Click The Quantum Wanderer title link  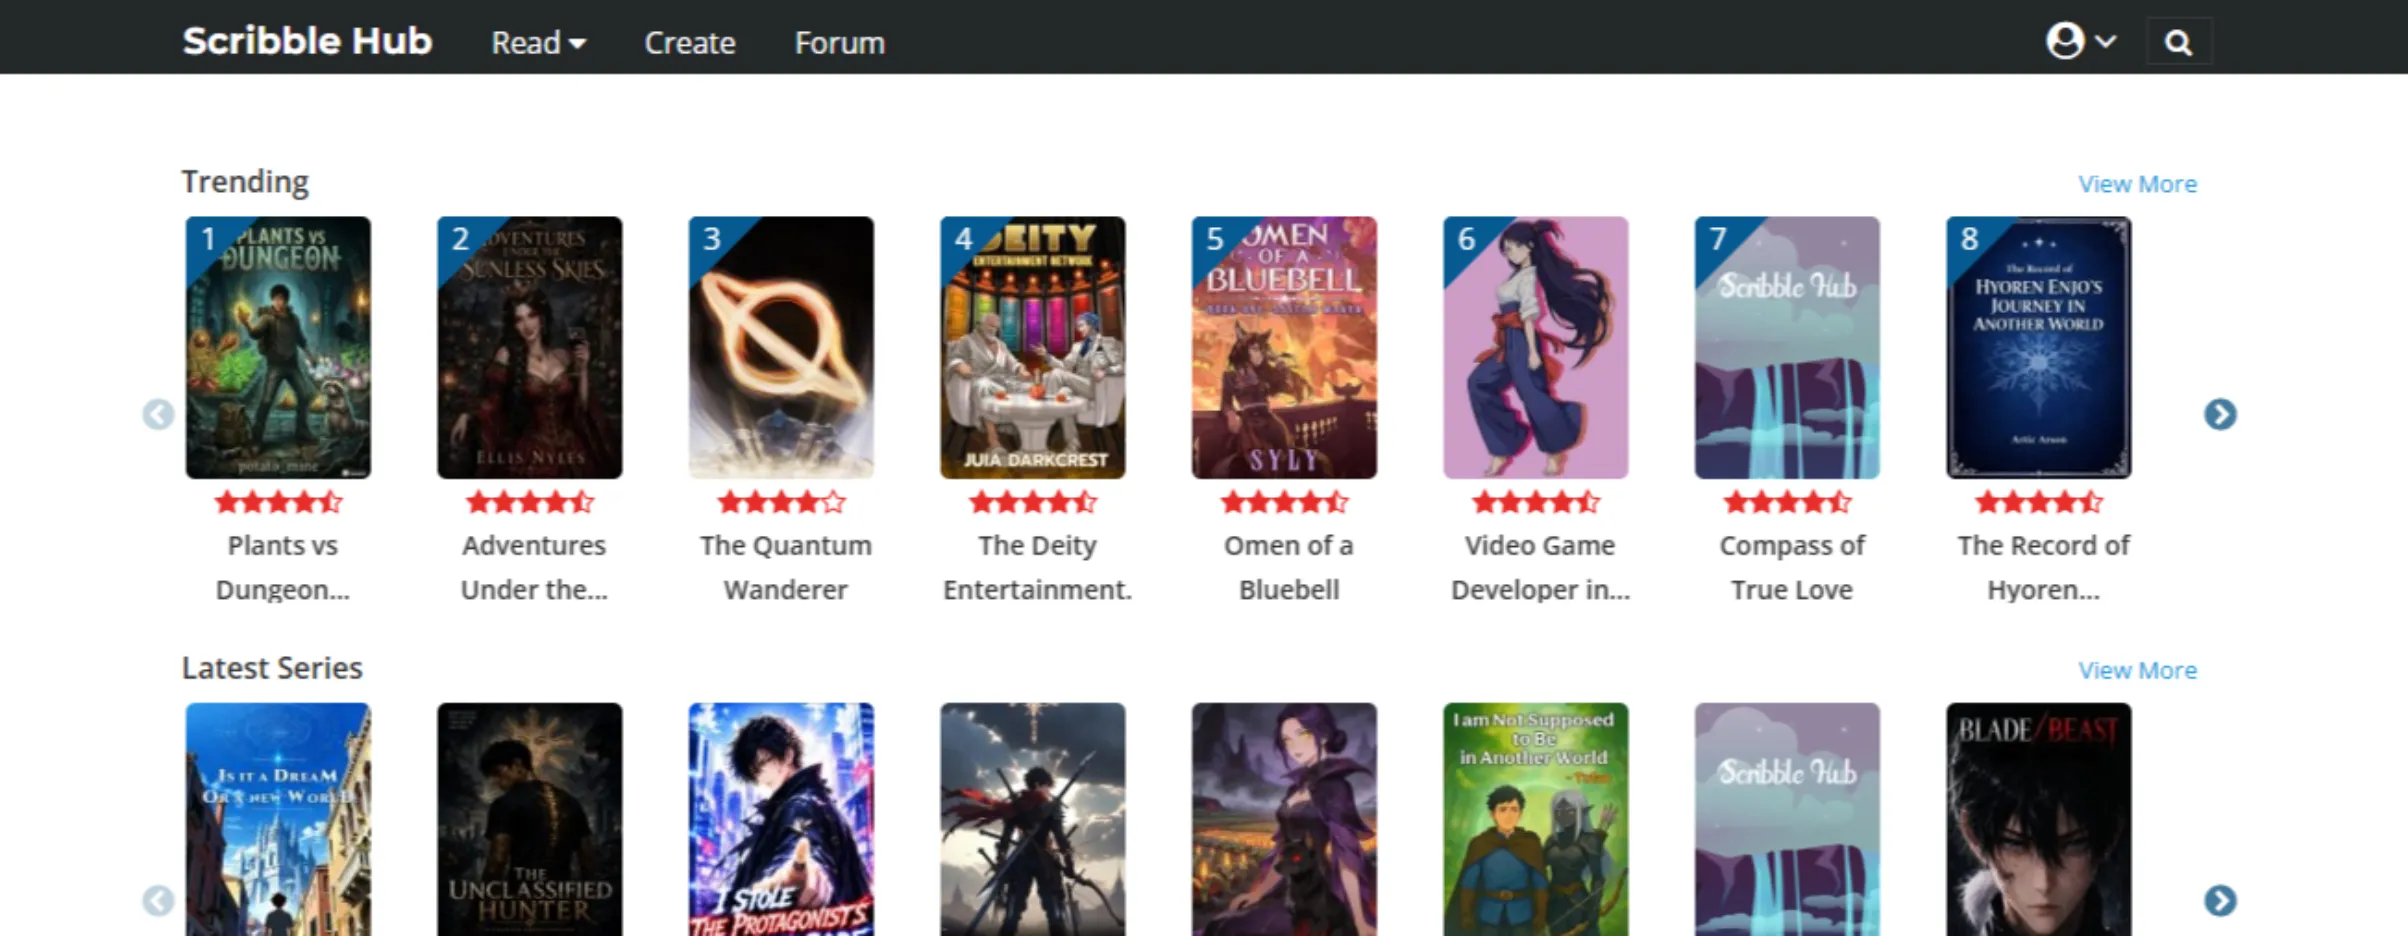[x=786, y=567]
